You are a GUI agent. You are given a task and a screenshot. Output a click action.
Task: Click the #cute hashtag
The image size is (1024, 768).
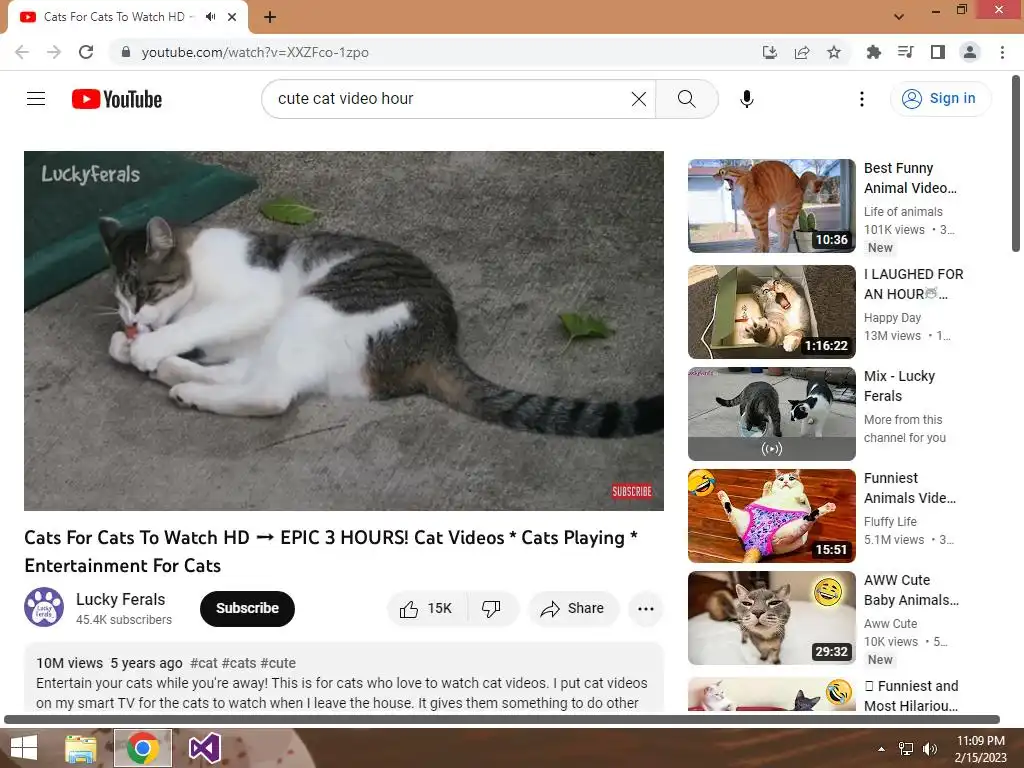(x=278, y=664)
